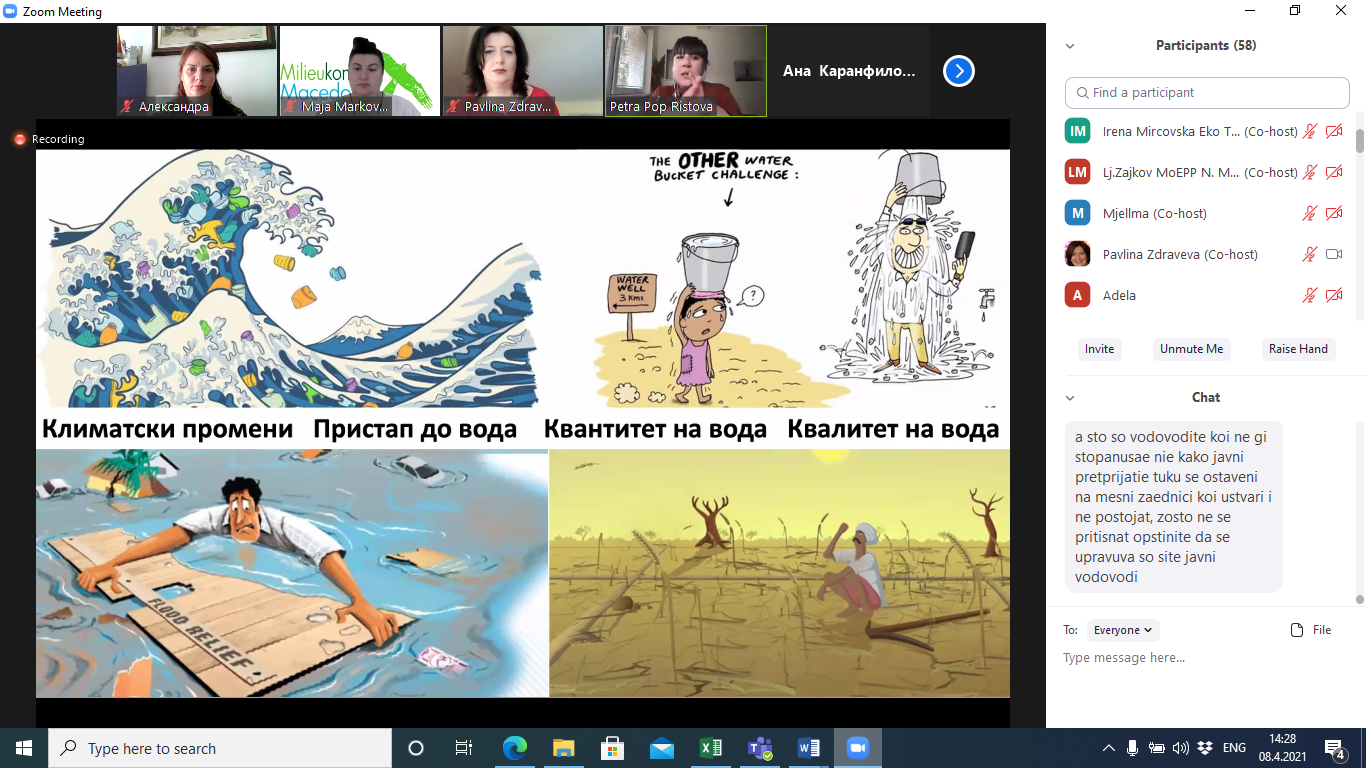Viewport: 1366px width, 768px height.
Task: Open the volume control in tray
Action: click(1181, 748)
